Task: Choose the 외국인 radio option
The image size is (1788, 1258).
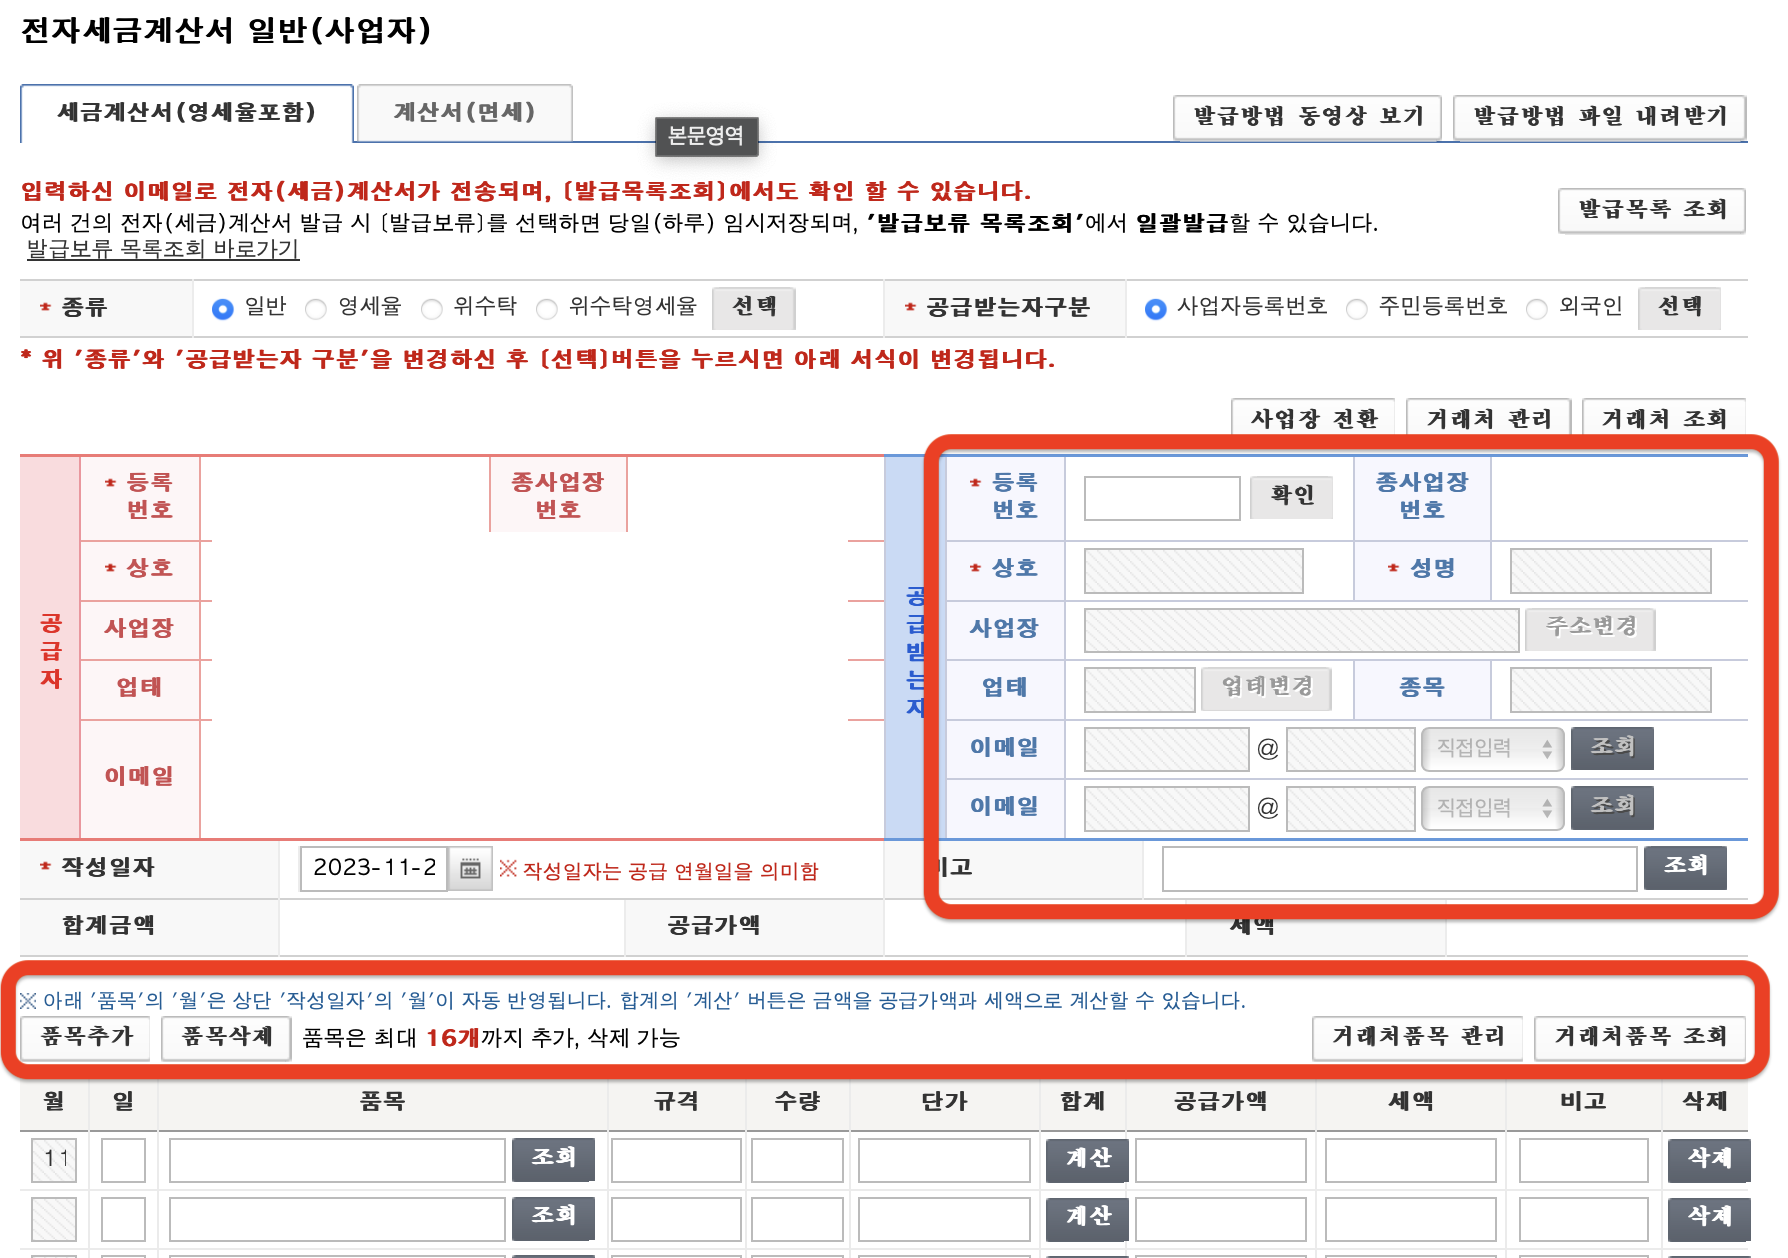Action: tap(1535, 308)
